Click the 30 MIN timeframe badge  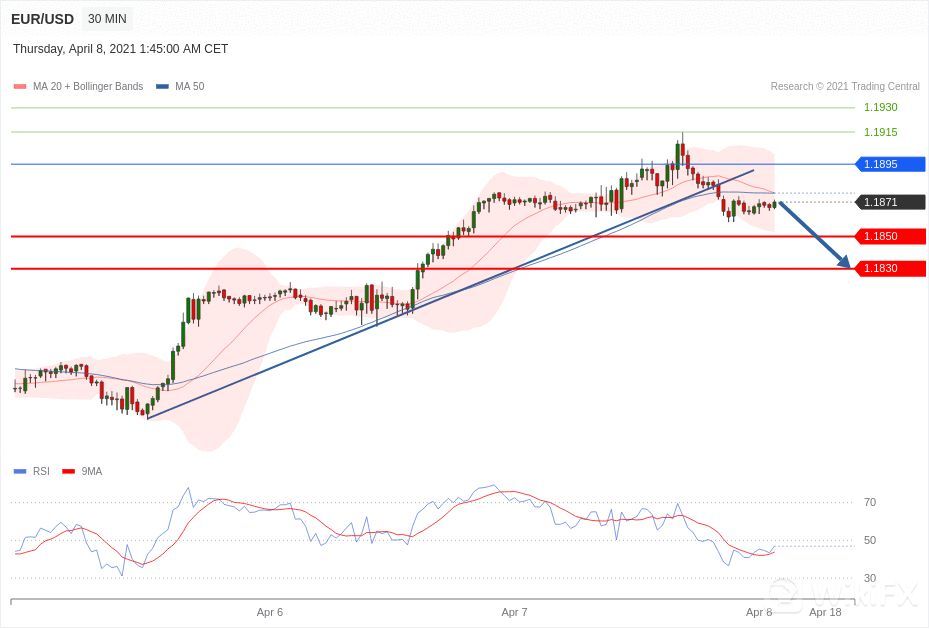coord(106,19)
